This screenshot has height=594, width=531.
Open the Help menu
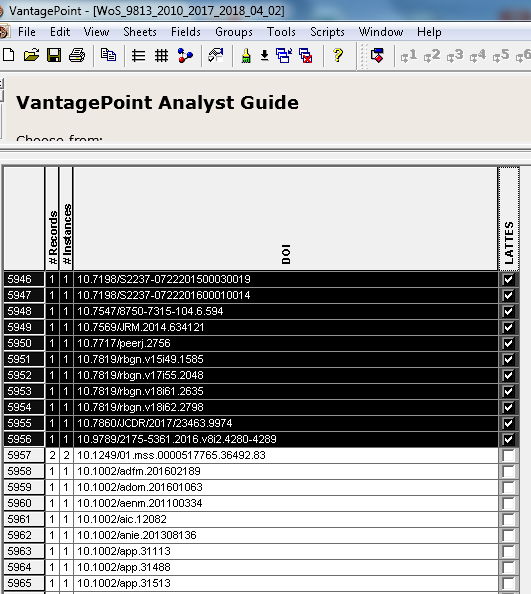click(429, 32)
